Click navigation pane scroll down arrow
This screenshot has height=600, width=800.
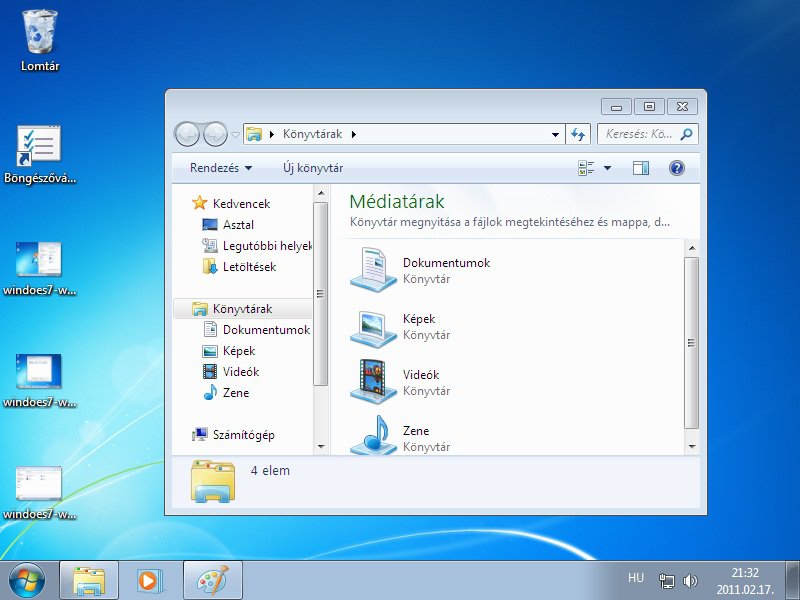(320, 446)
